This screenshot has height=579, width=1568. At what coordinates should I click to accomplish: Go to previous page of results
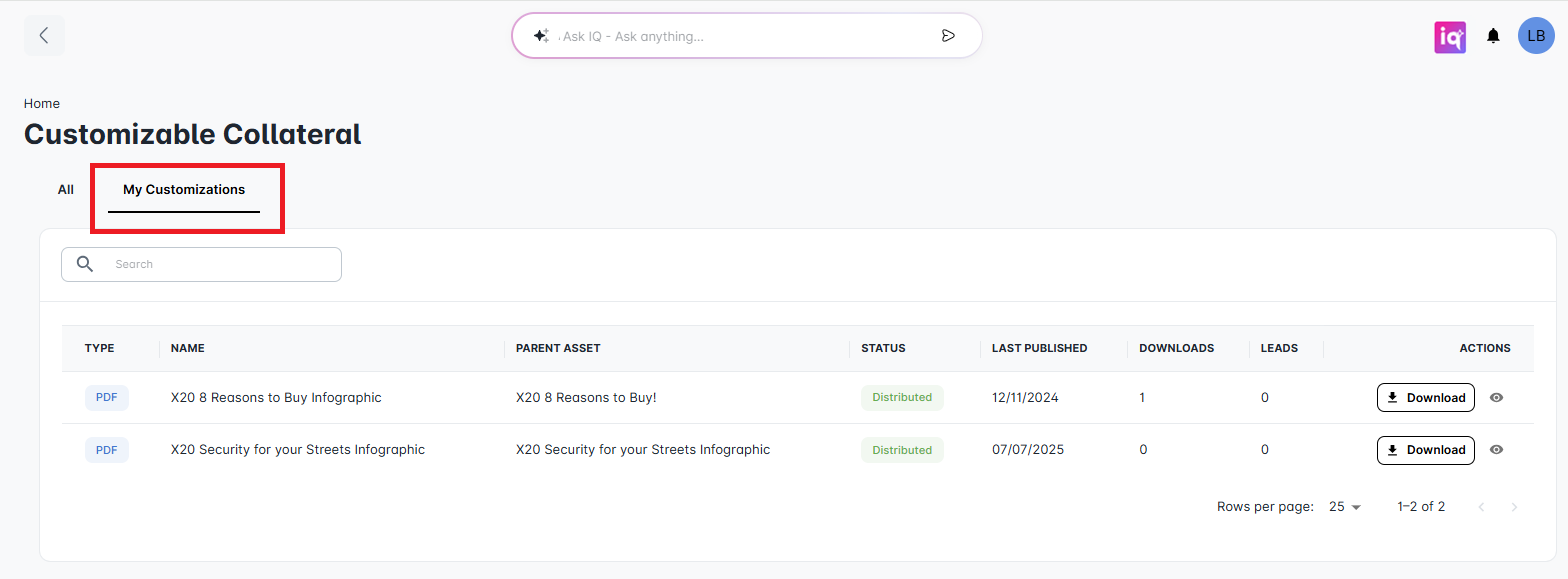click(x=1481, y=507)
